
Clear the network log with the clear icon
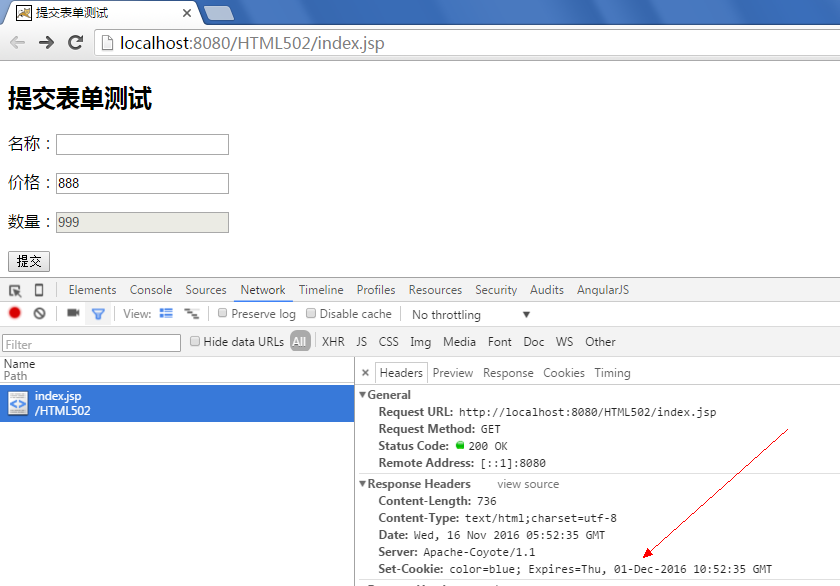[40, 313]
